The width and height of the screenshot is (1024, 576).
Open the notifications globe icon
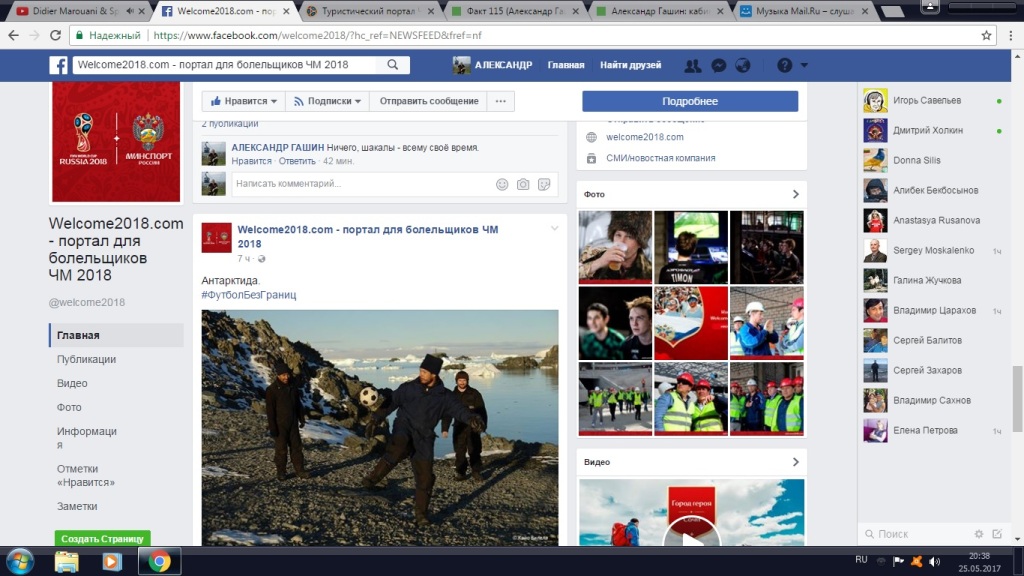pos(743,65)
